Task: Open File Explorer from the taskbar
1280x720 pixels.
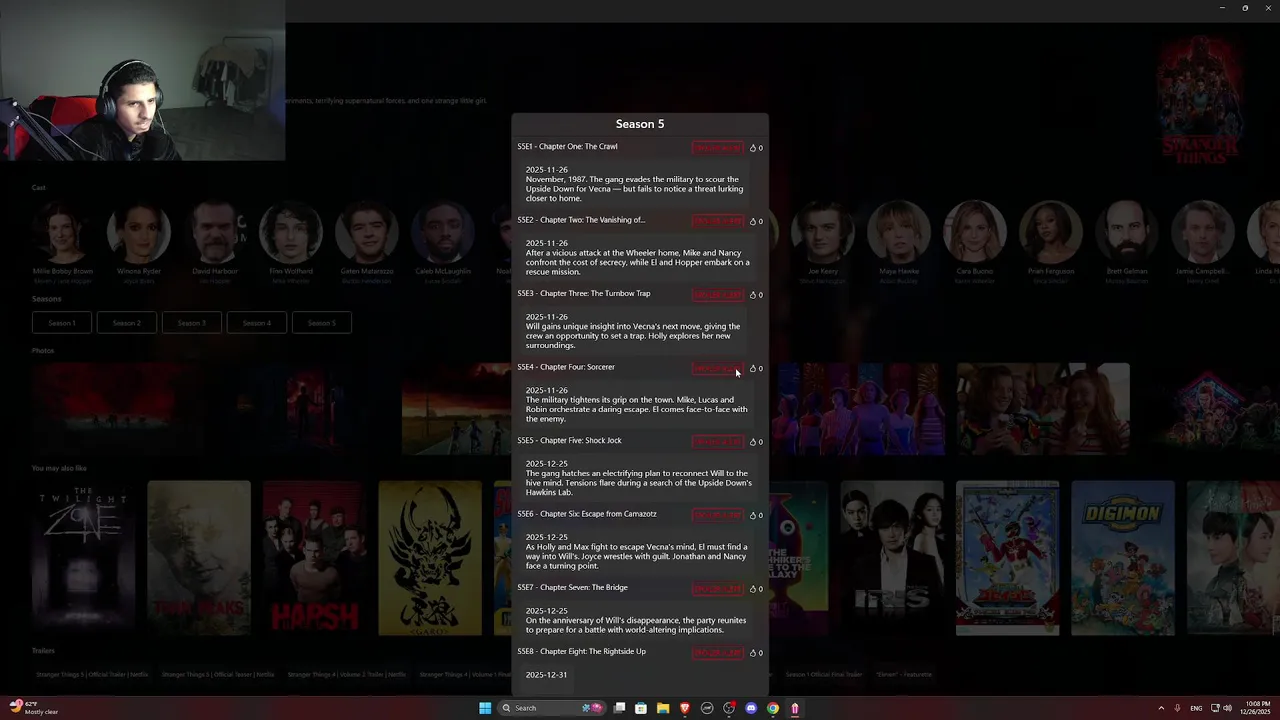Action: (663, 708)
